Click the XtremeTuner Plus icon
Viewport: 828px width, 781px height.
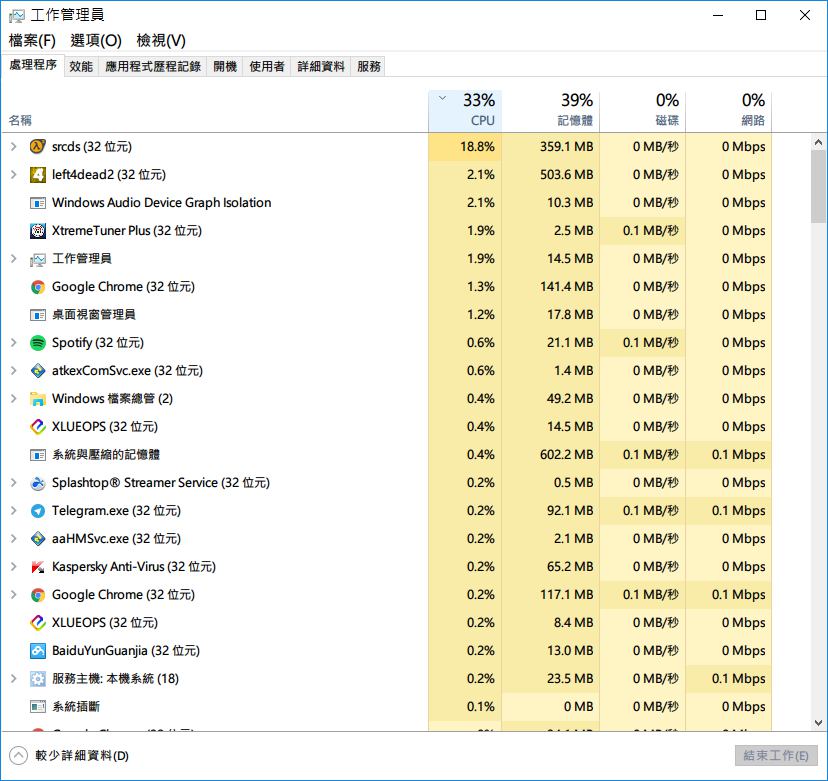[x=37, y=231]
